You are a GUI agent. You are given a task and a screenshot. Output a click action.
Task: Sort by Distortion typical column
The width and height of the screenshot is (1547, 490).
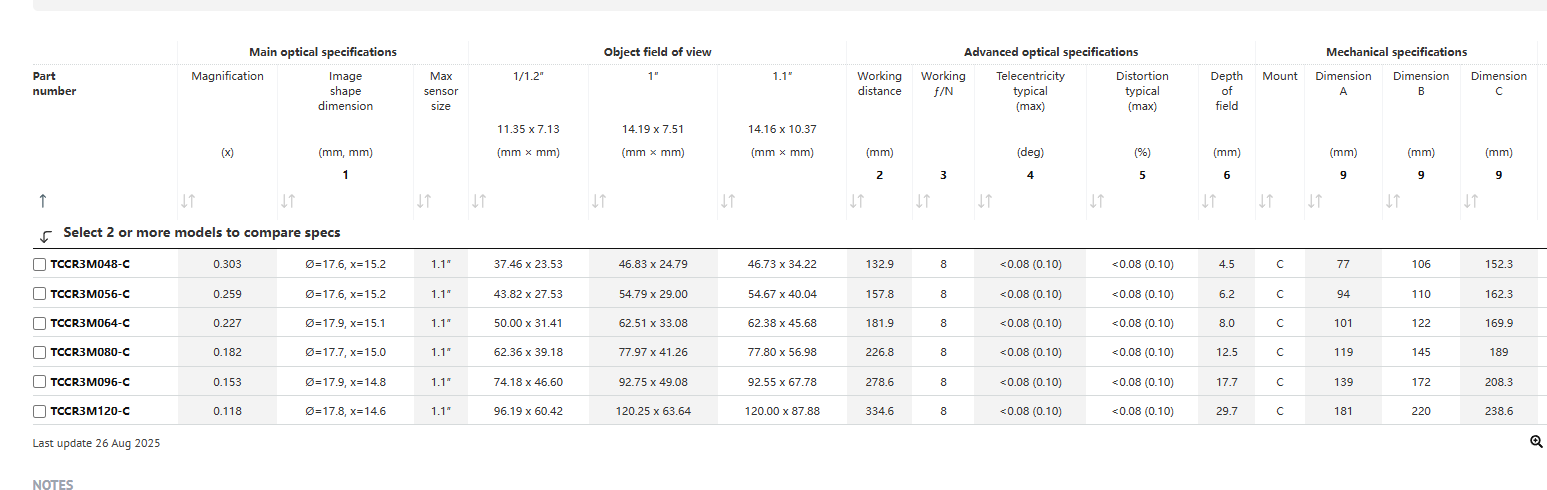pos(1096,202)
